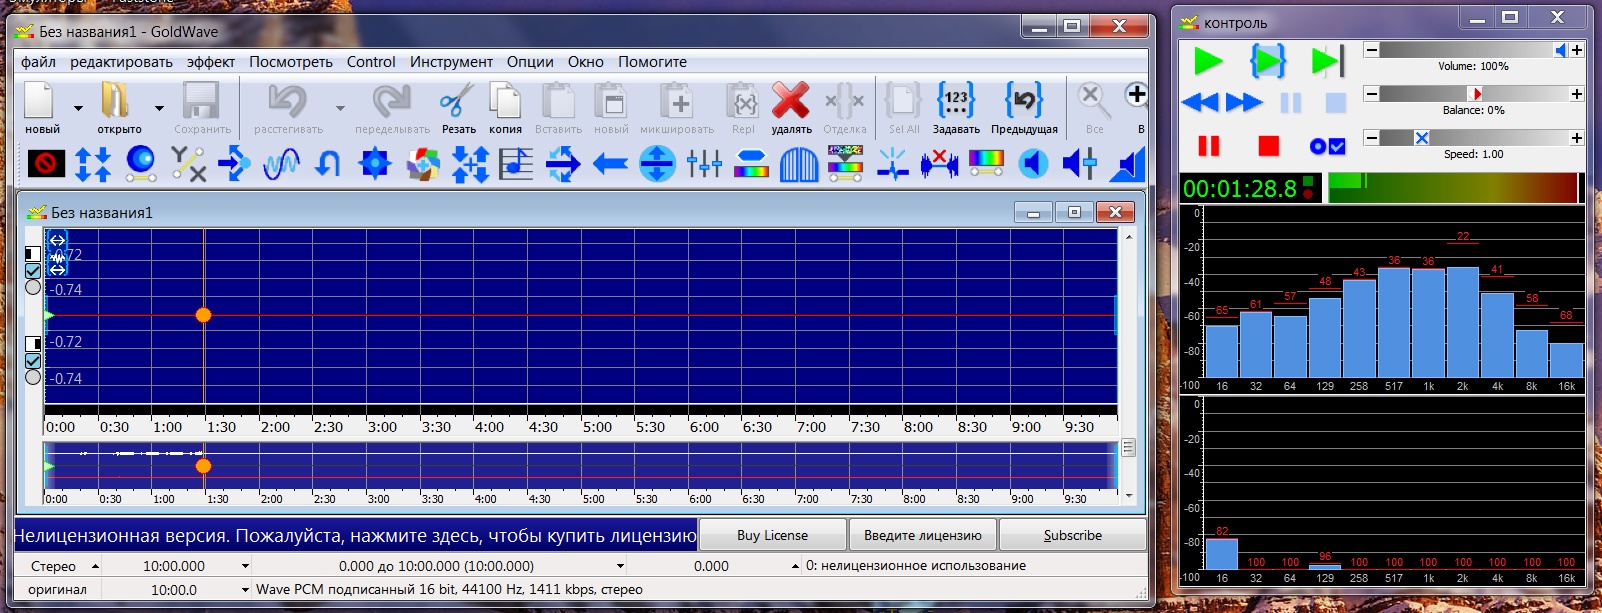
Task: Toggle the upper channel checkbox in waveform
Action: (33, 271)
